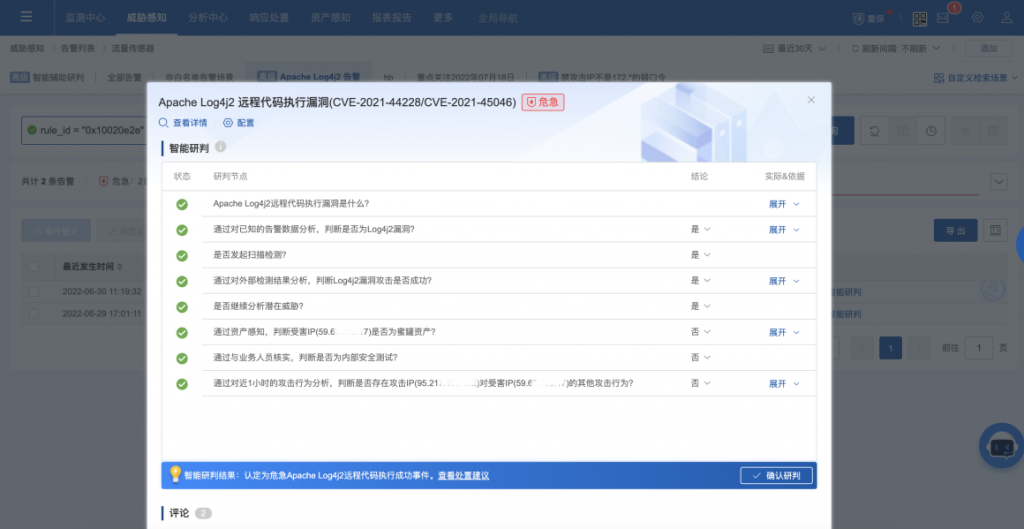Image resolution: width=1024 pixels, height=529 pixels.
Task: Click the lightbulb icon in result bar
Action: point(175,474)
